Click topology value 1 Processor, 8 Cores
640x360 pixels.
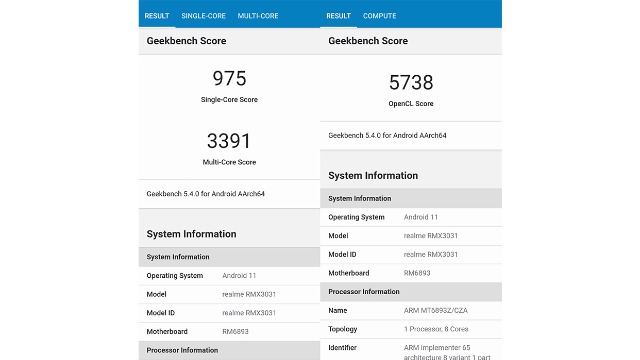[436, 329]
